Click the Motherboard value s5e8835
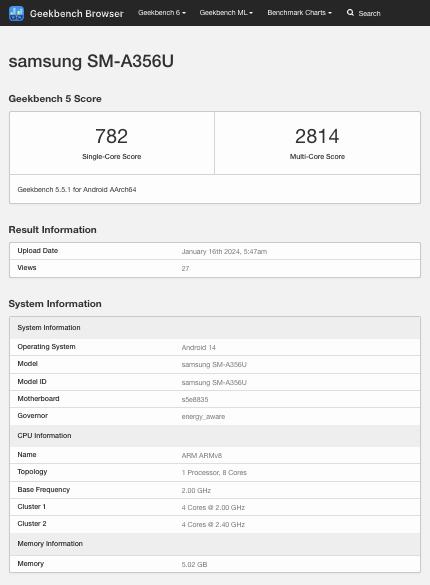Viewport: 430px width, 585px height. [195, 400]
